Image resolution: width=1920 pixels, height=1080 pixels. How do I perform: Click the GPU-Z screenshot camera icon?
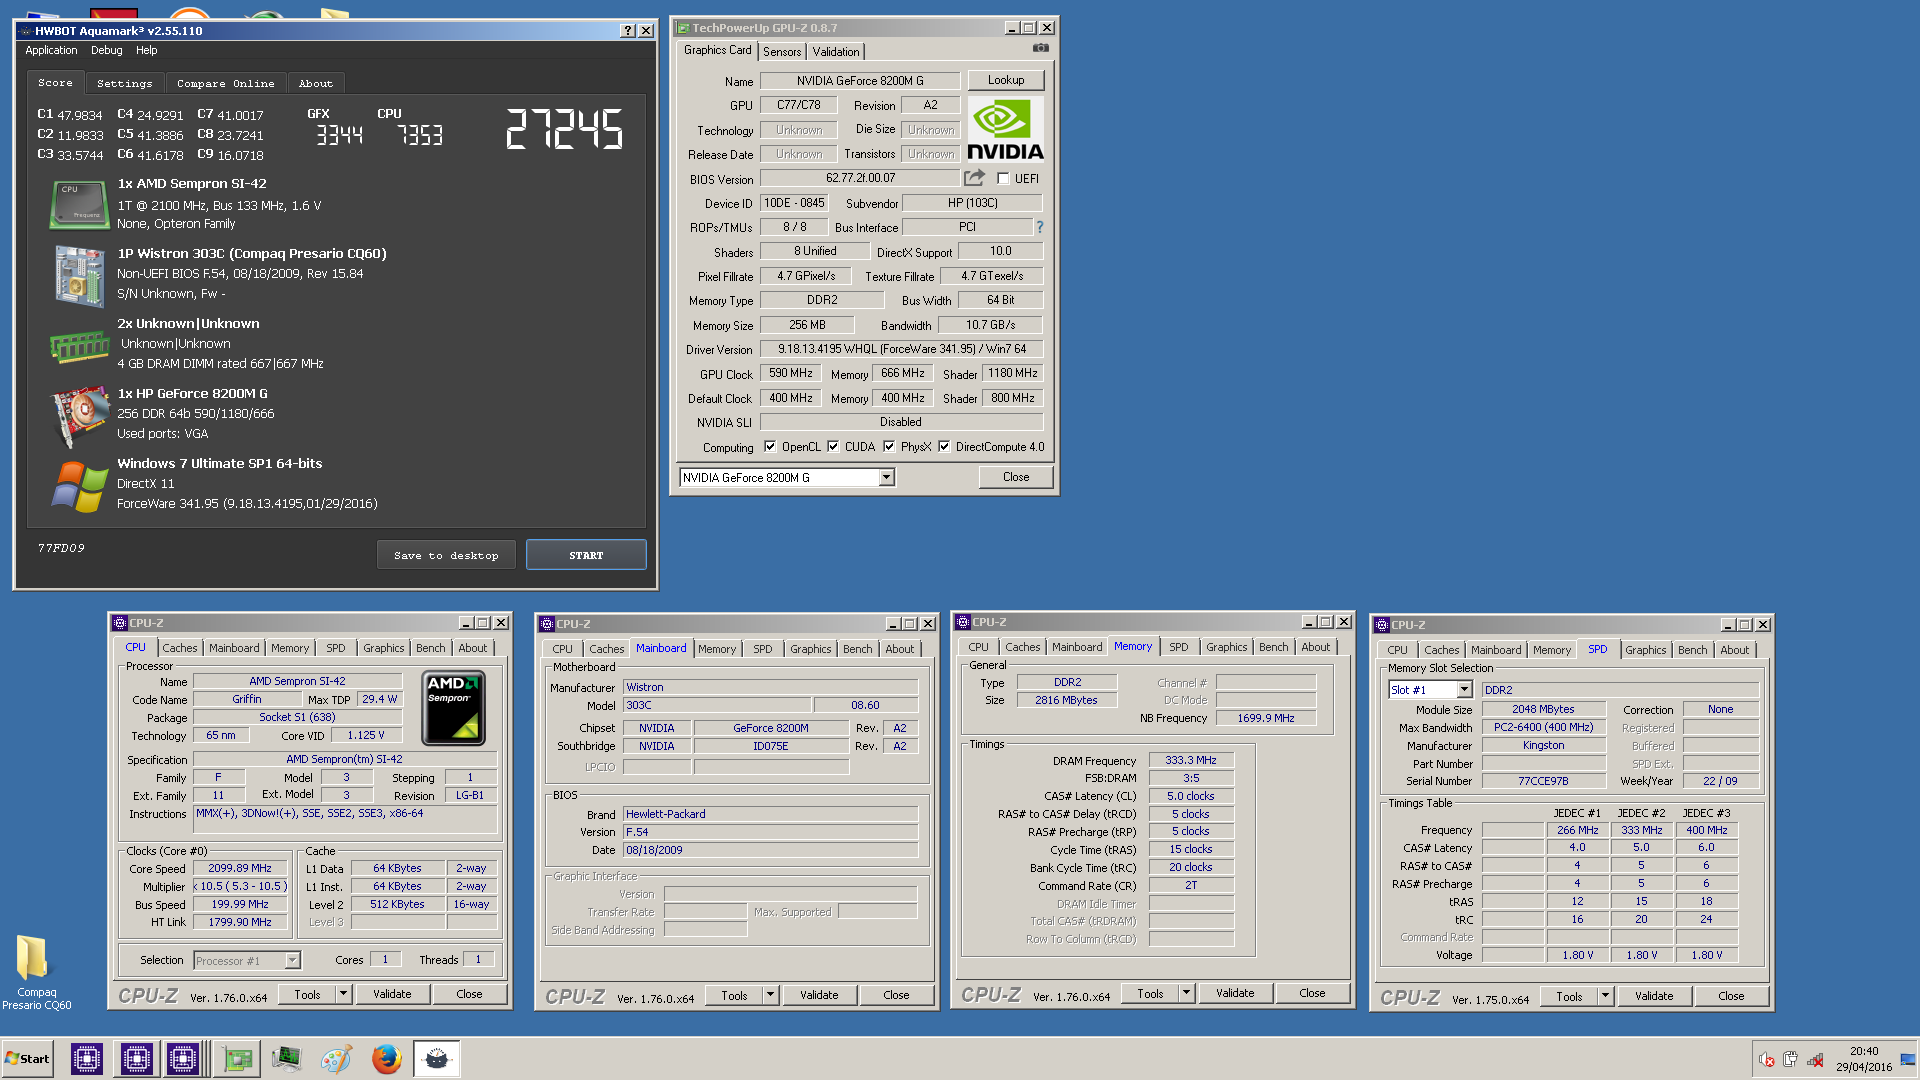pyautogui.click(x=1040, y=48)
